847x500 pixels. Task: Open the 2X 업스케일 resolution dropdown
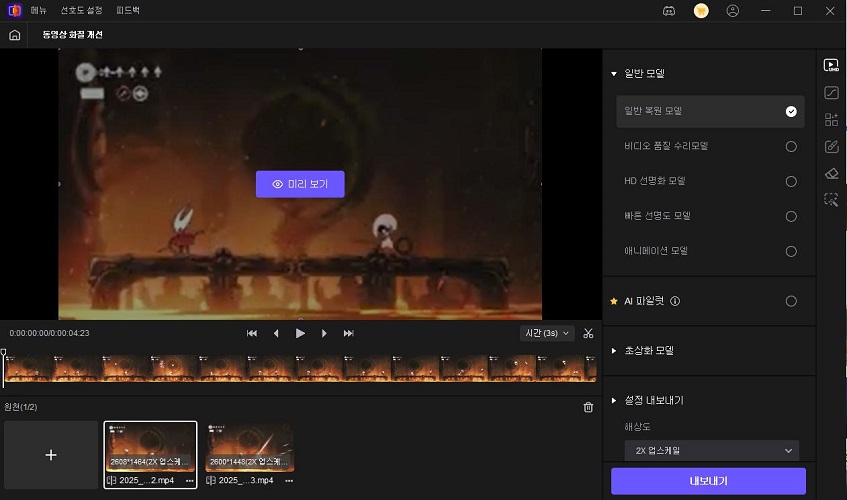(x=711, y=451)
